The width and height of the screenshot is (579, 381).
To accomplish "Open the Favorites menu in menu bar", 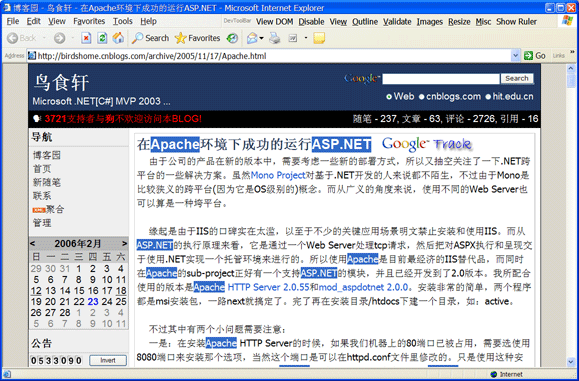I will [x=89, y=21].
